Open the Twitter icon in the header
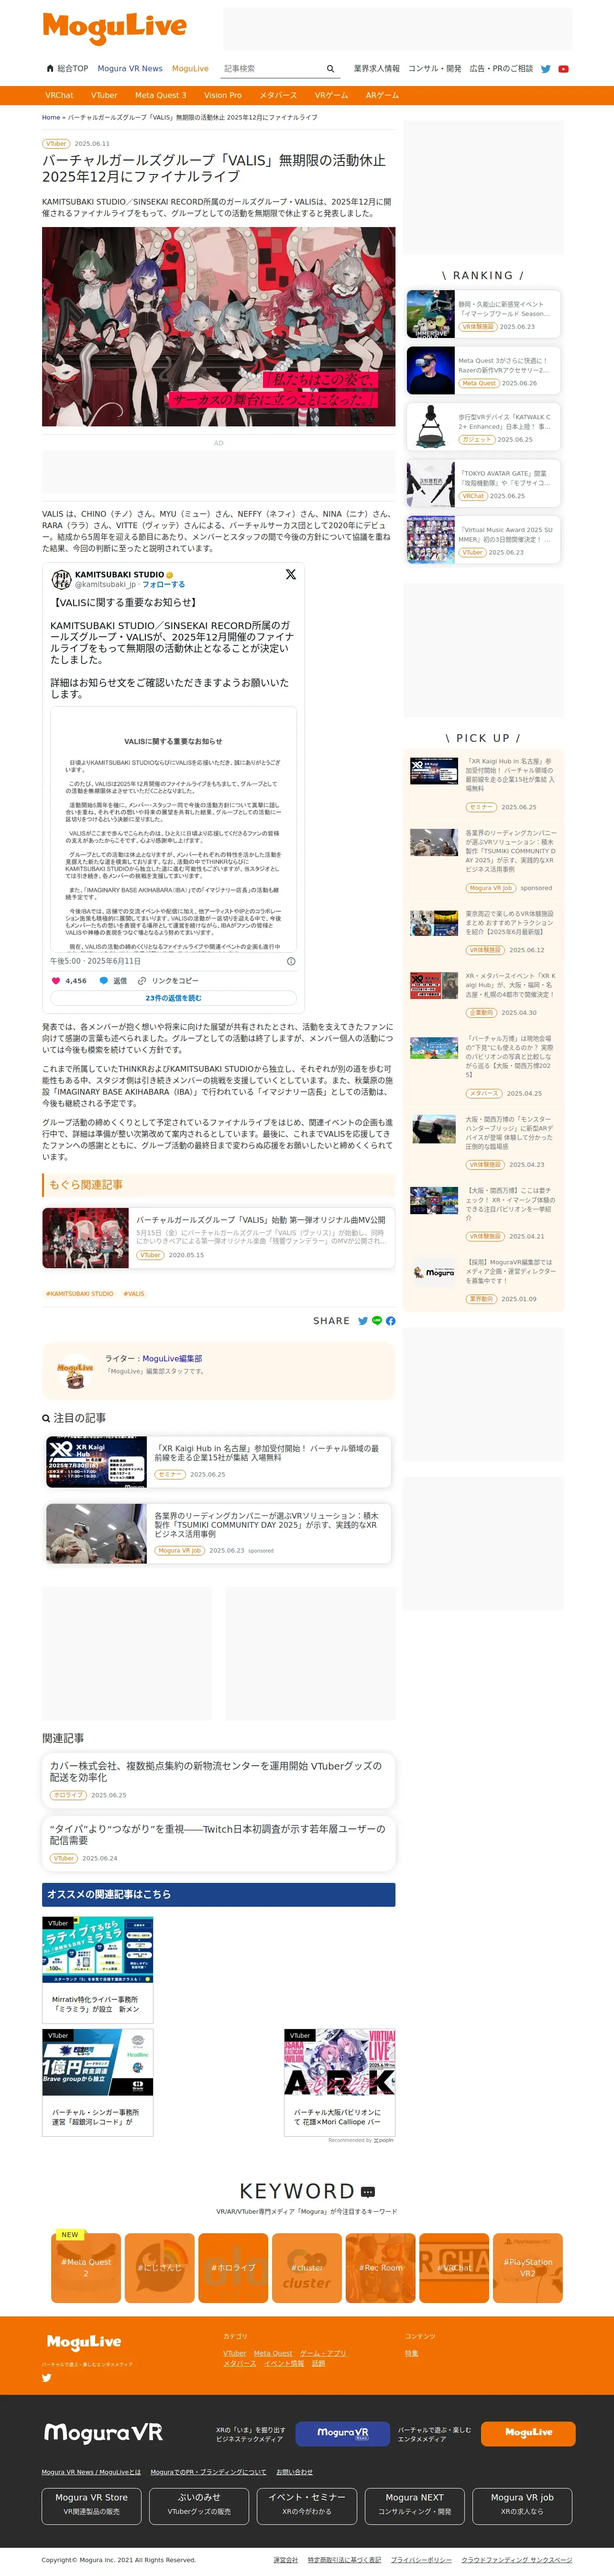Screen dimensions: 614x2576 [x=546, y=69]
